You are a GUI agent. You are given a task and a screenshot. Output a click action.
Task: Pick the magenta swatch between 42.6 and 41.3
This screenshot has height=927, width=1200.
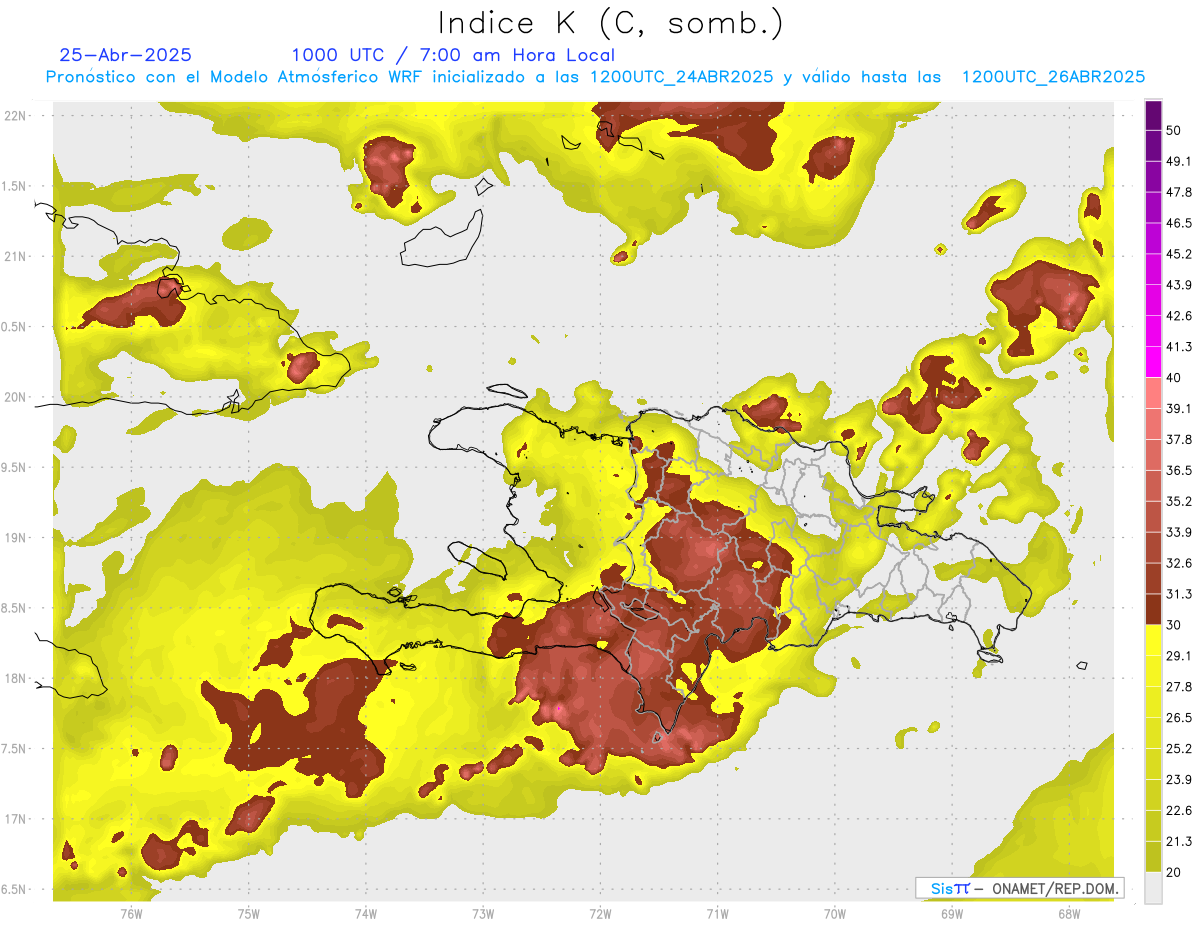point(1153,331)
